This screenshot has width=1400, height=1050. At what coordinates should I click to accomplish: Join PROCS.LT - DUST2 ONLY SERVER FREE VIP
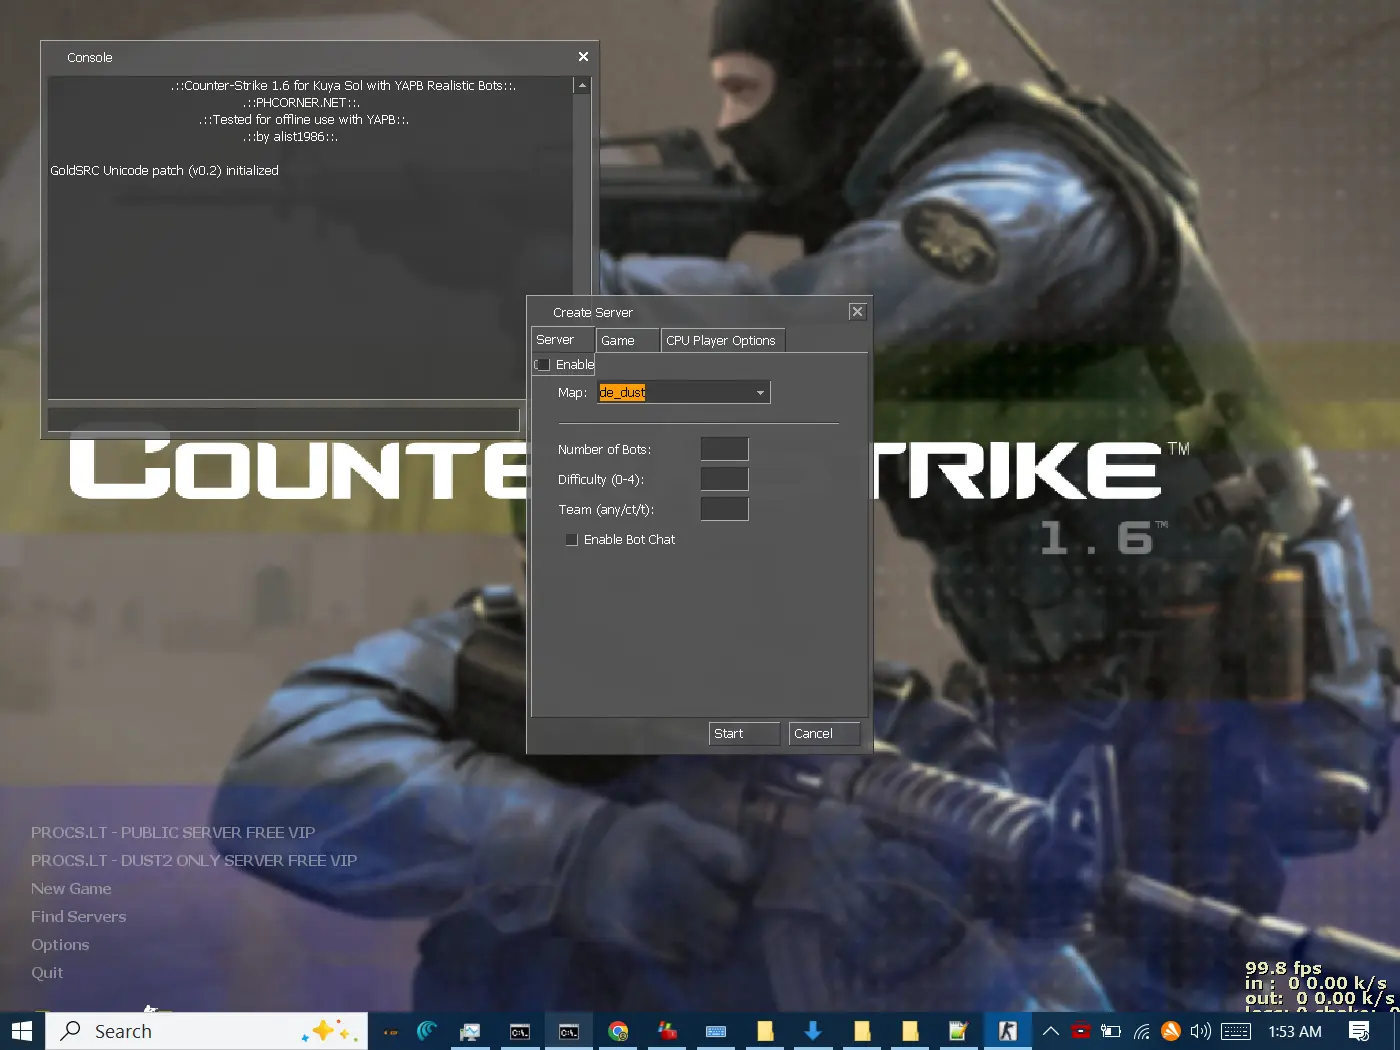pos(194,861)
